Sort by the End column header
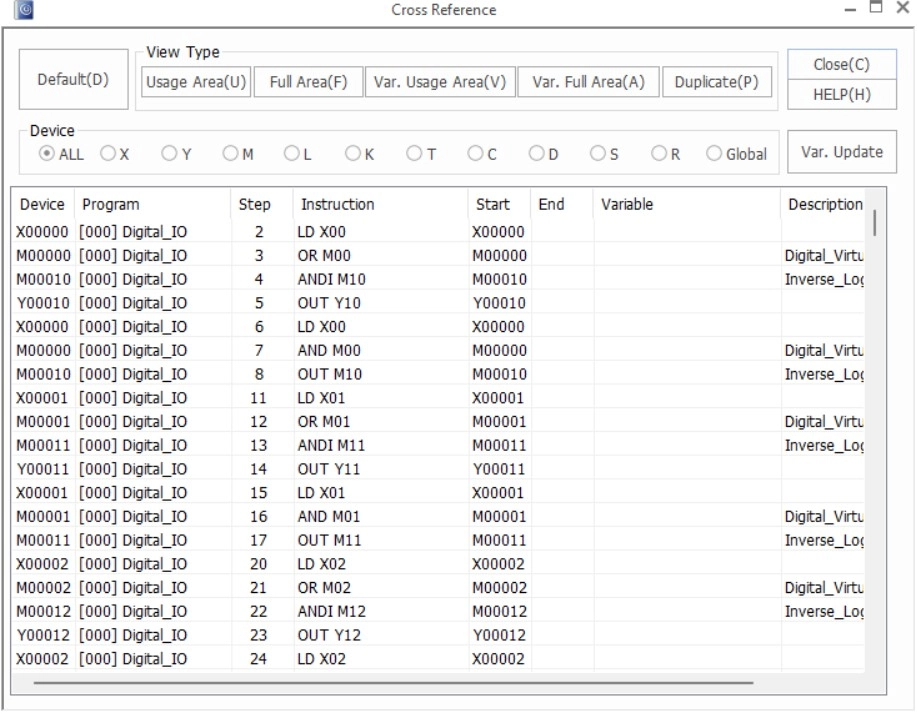 coord(561,204)
